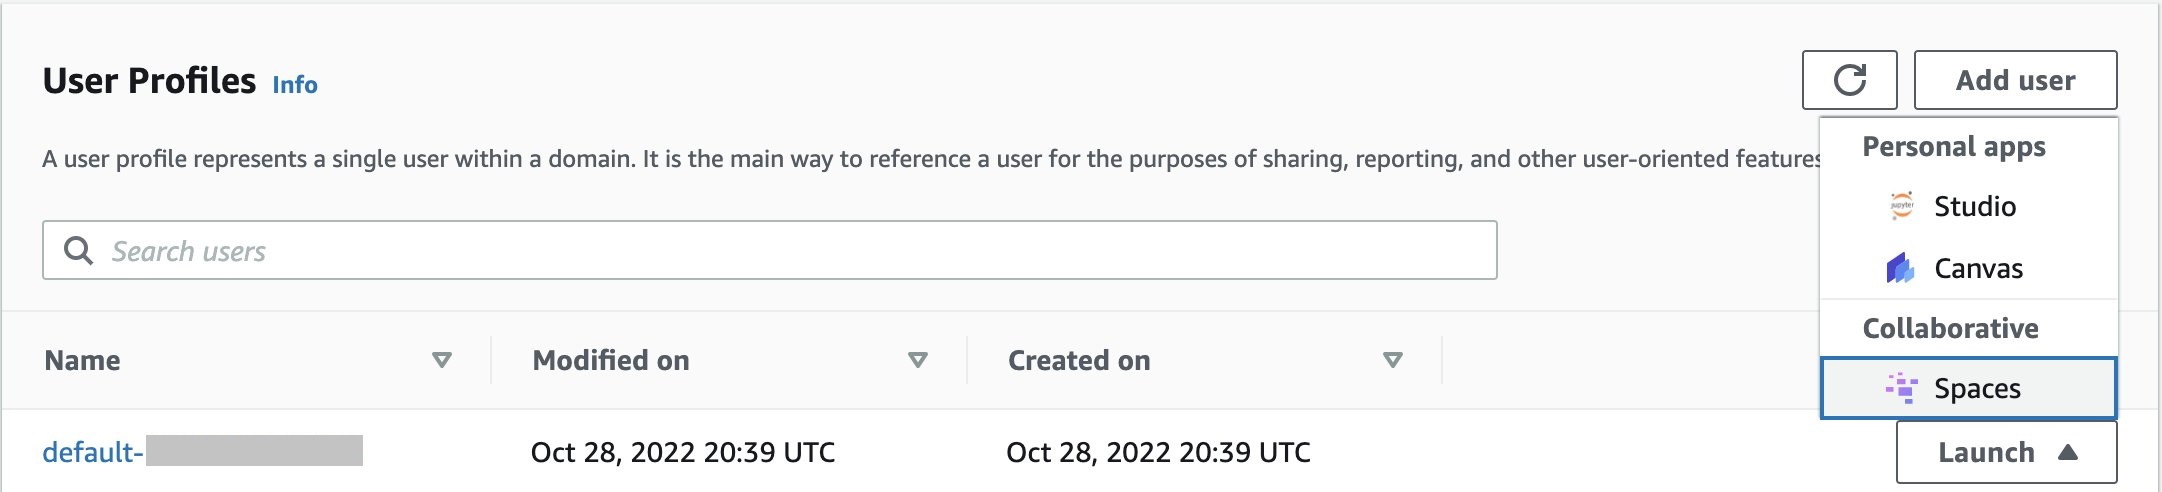Click the Name column header
This screenshot has width=2162, height=492.
83,360
